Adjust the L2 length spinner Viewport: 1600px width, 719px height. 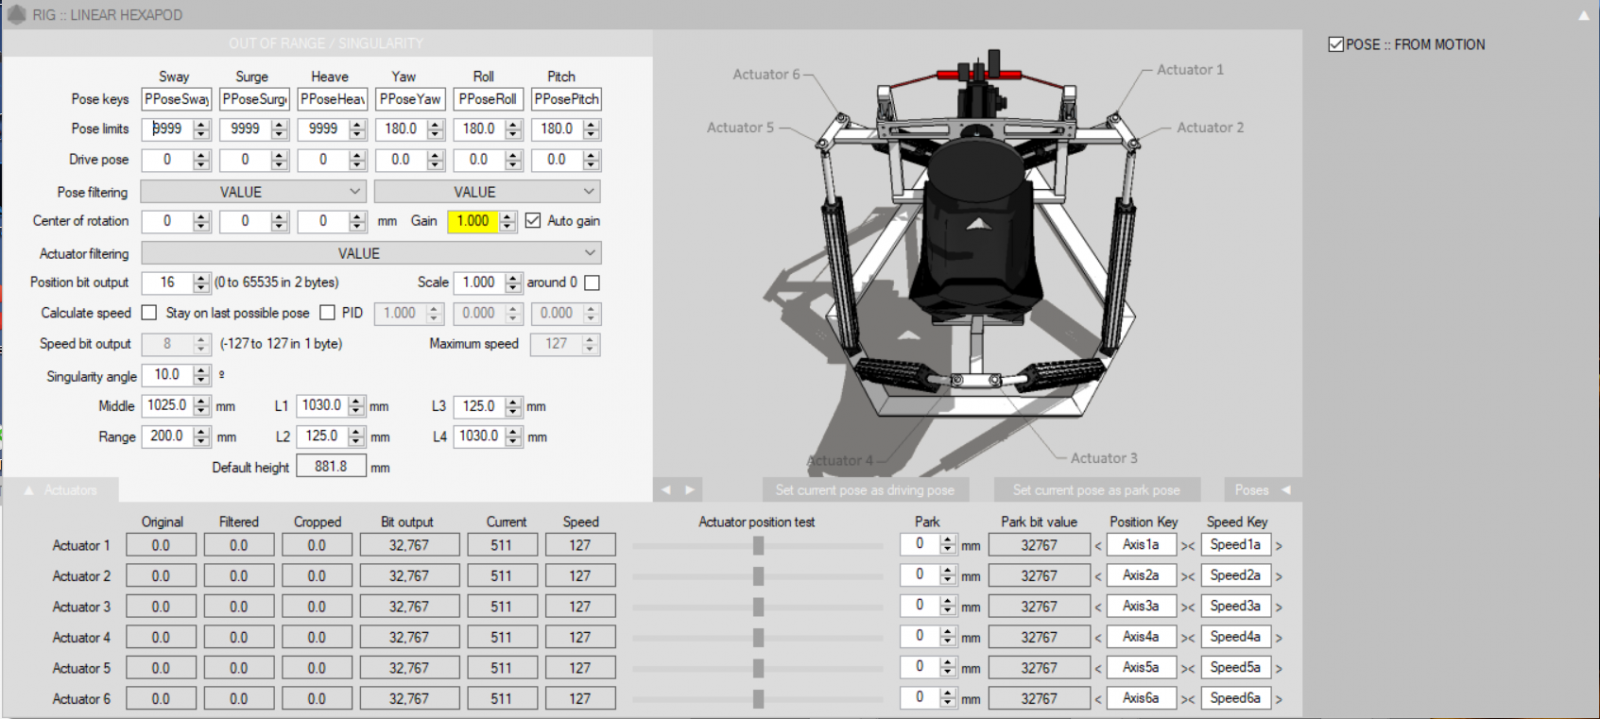356,436
